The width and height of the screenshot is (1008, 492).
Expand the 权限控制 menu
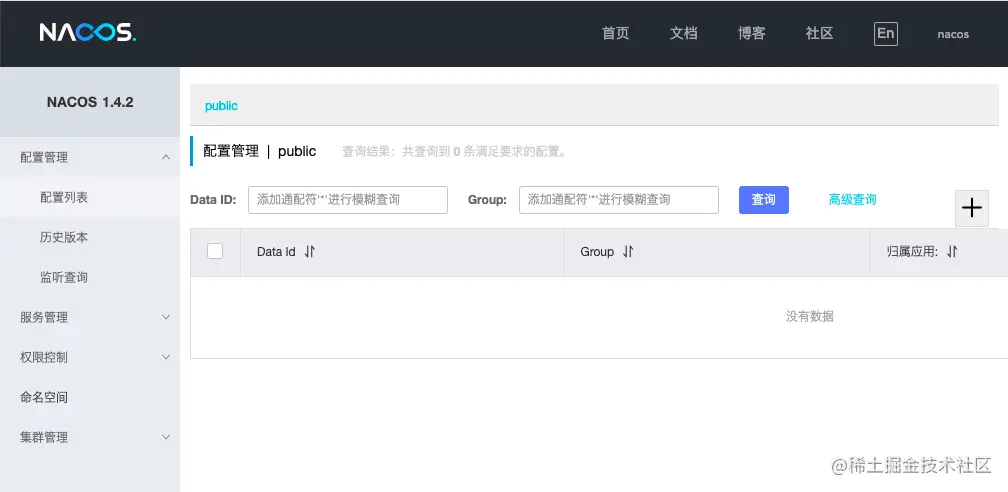90,357
